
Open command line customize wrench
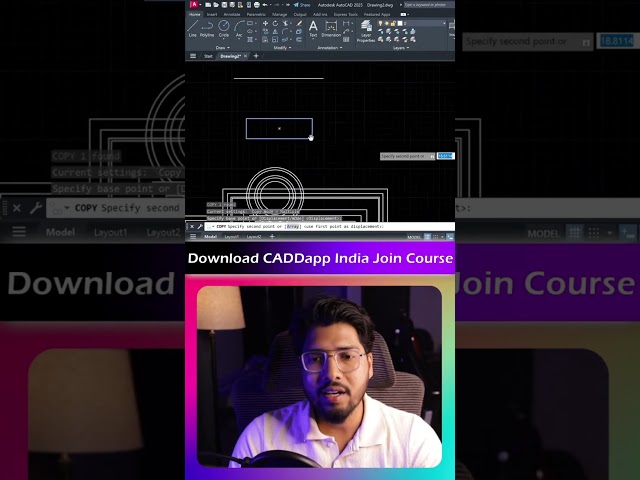click(200, 227)
